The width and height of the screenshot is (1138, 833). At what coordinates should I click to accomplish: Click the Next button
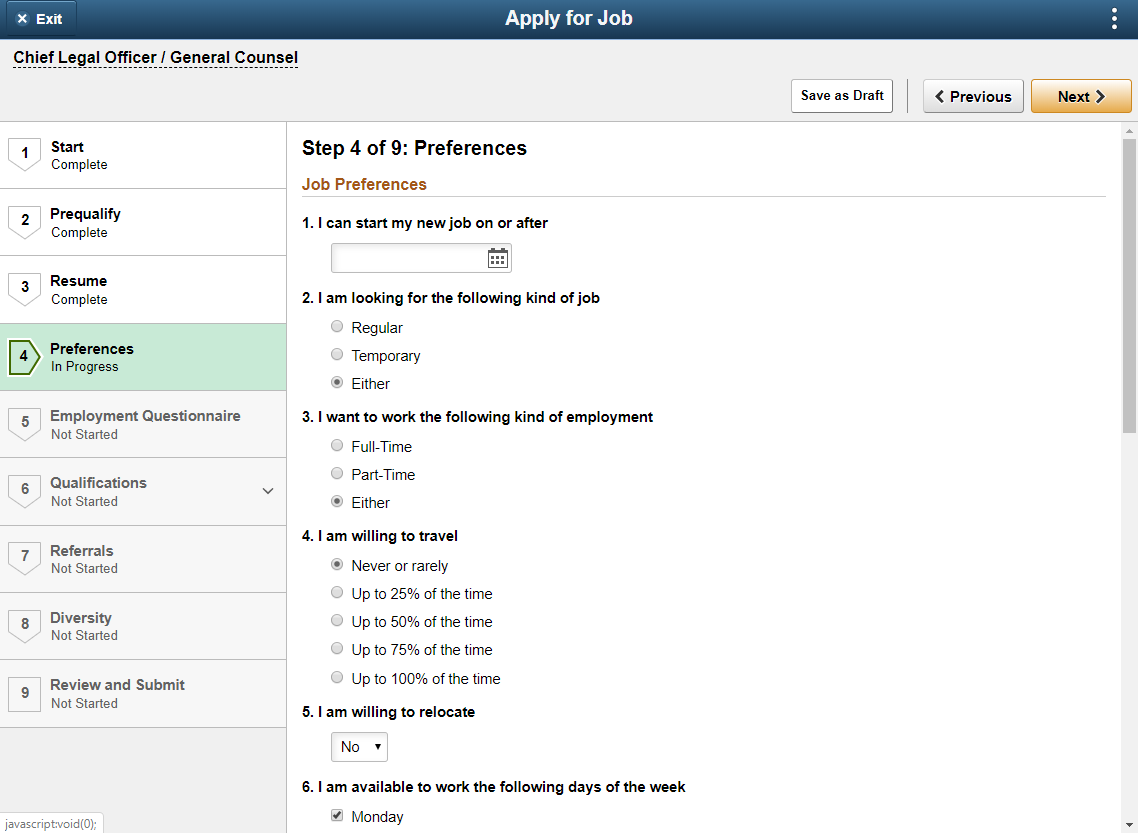tap(1081, 97)
